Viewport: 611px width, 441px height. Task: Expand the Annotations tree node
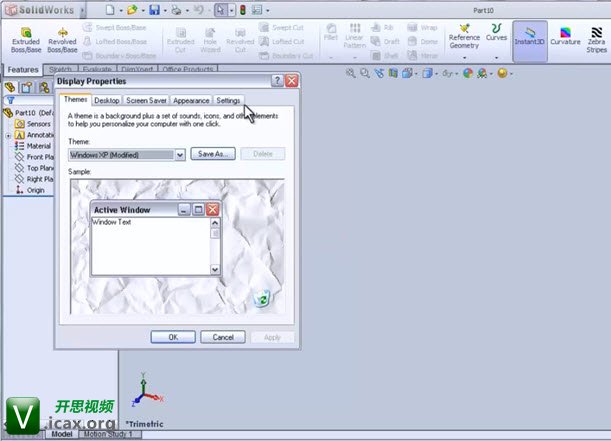pos(8,136)
